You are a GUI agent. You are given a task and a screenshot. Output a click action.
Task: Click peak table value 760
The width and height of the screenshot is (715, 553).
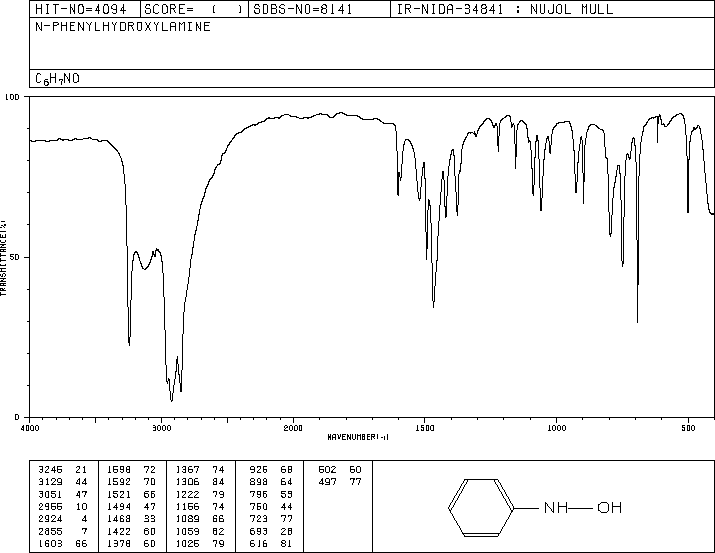tap(259, 506)
